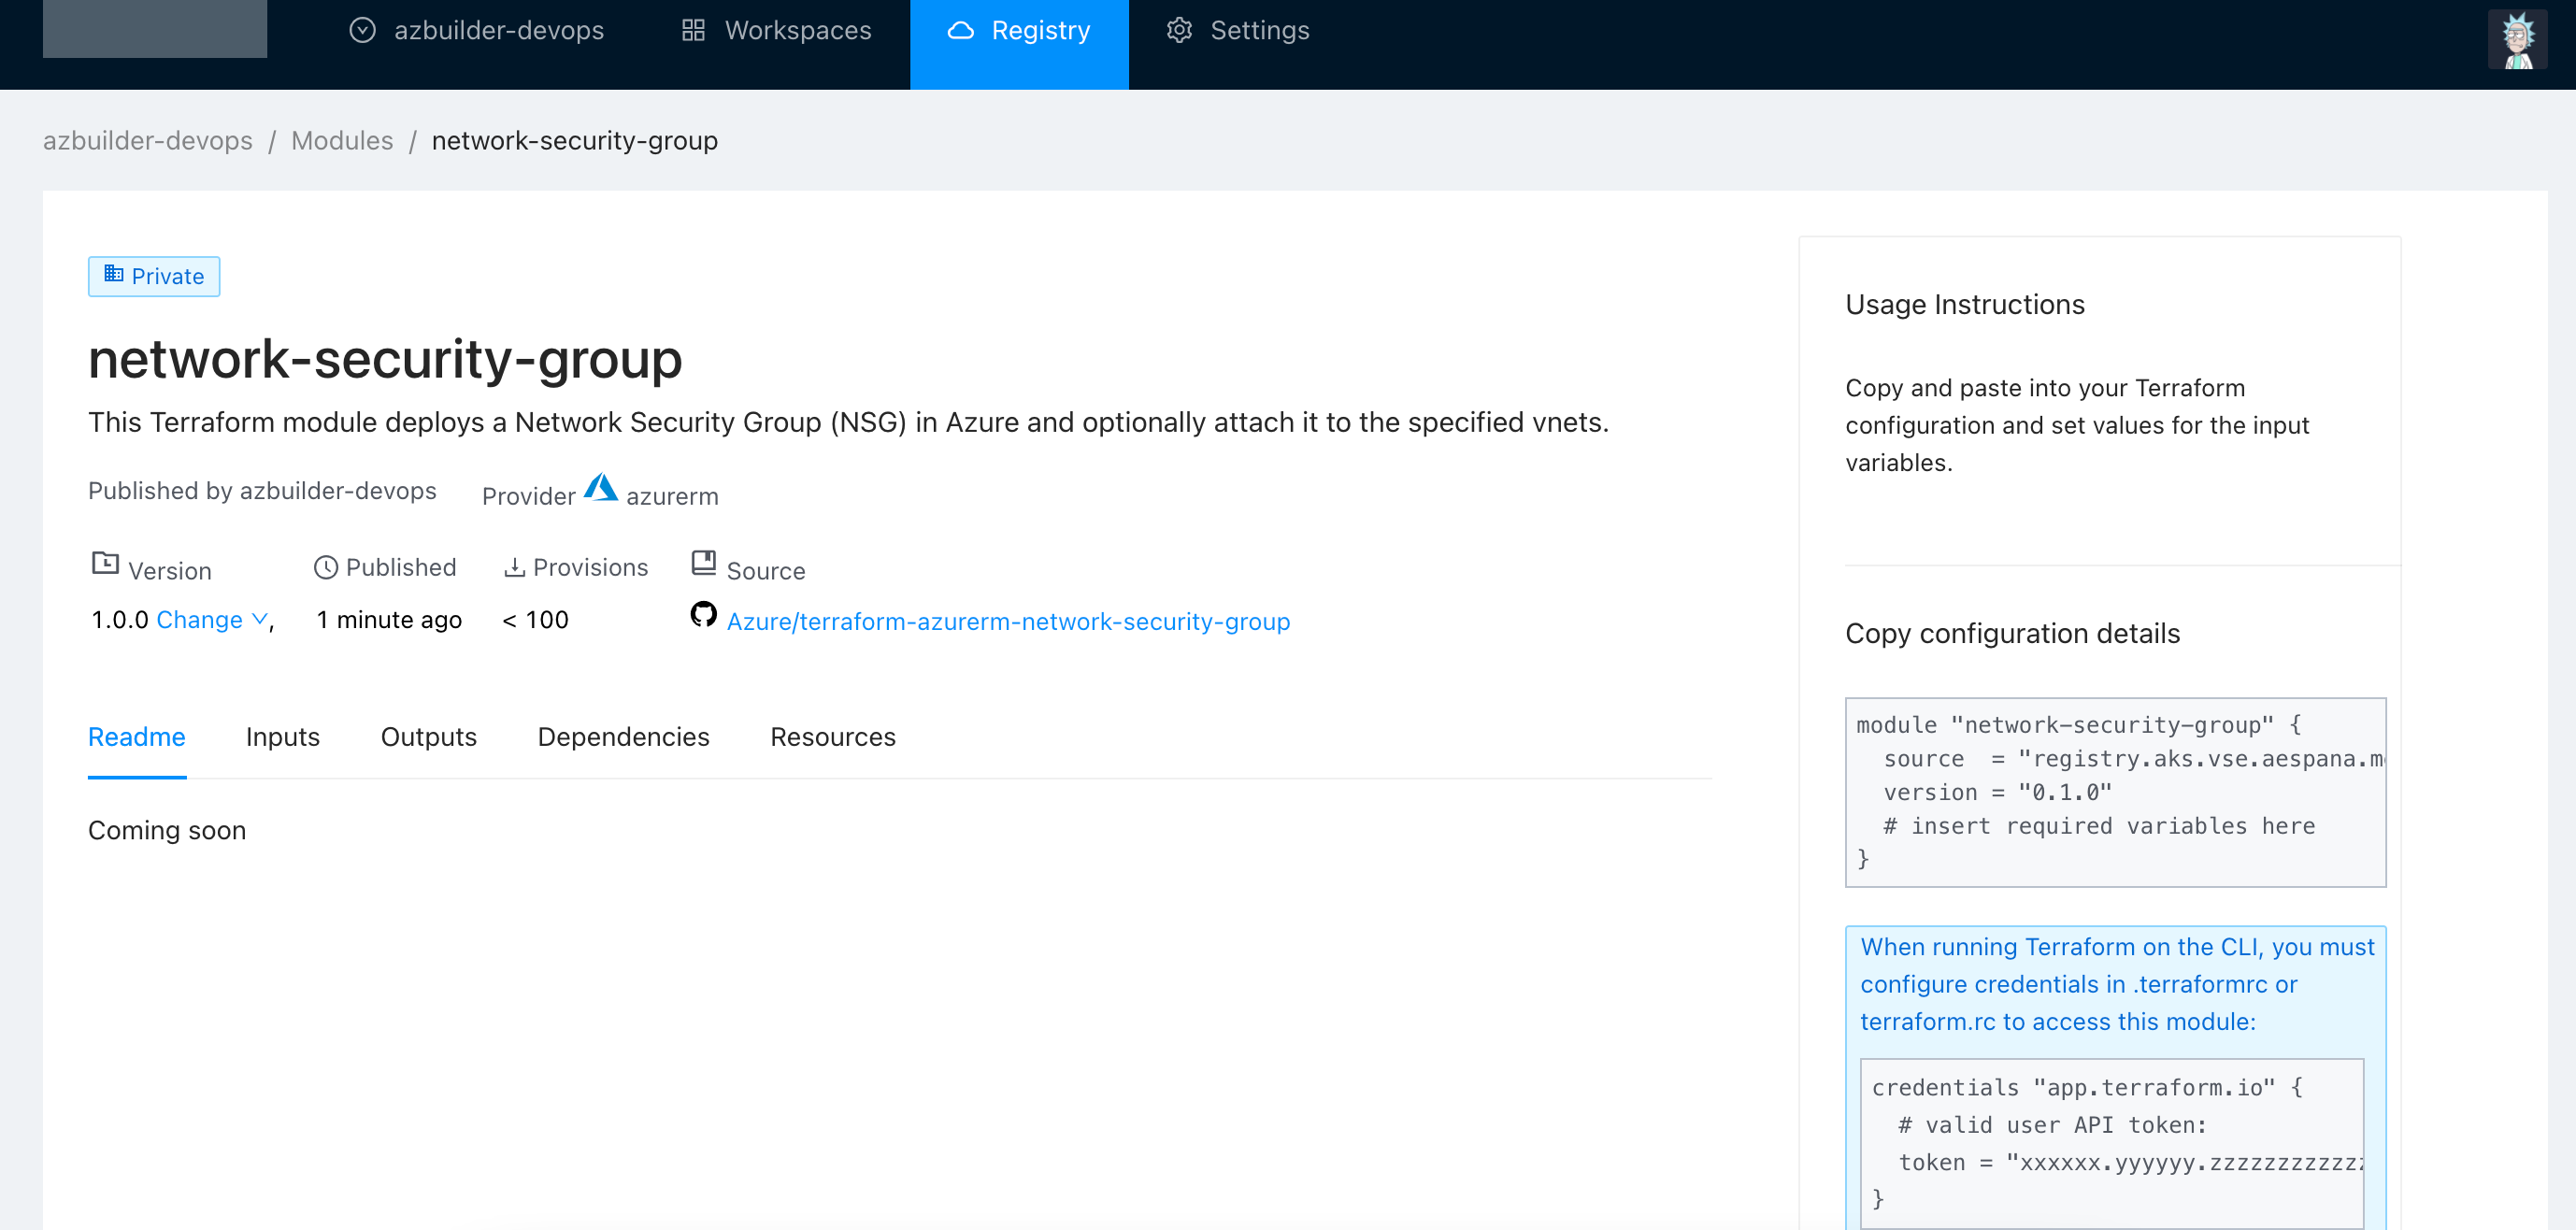Expand the version Change dropdown
Screen dimensions: 2576x1230
pos(212,620)
